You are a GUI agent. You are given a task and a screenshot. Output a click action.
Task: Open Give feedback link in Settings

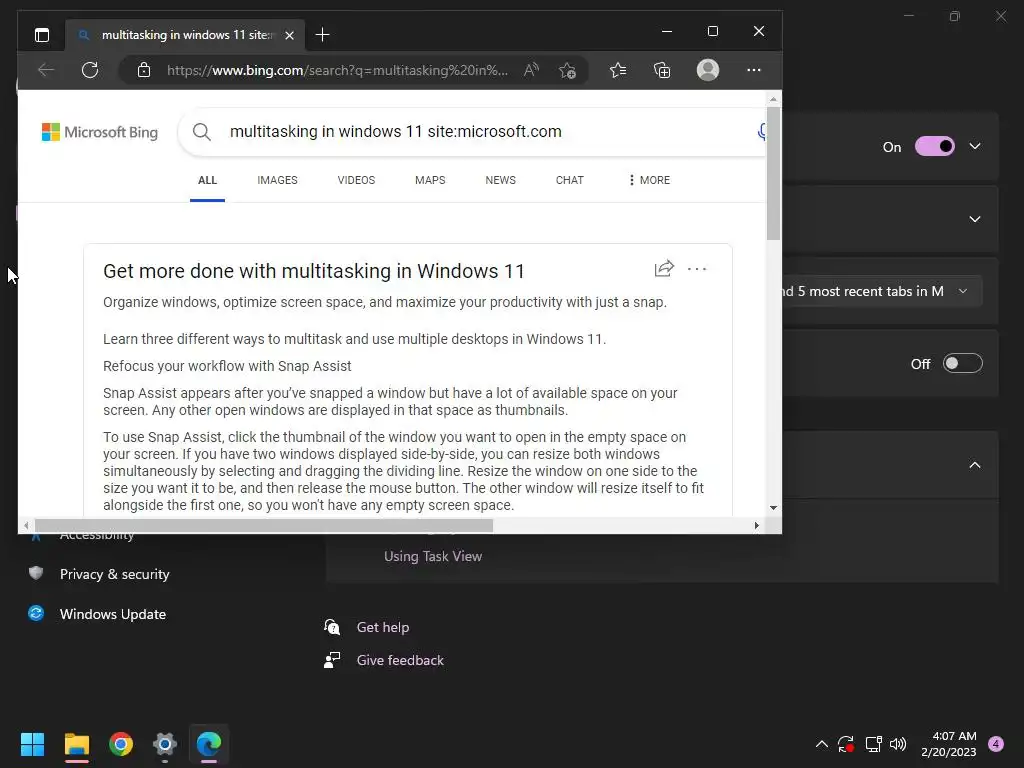pyautogui.click(x=400, y=660)
